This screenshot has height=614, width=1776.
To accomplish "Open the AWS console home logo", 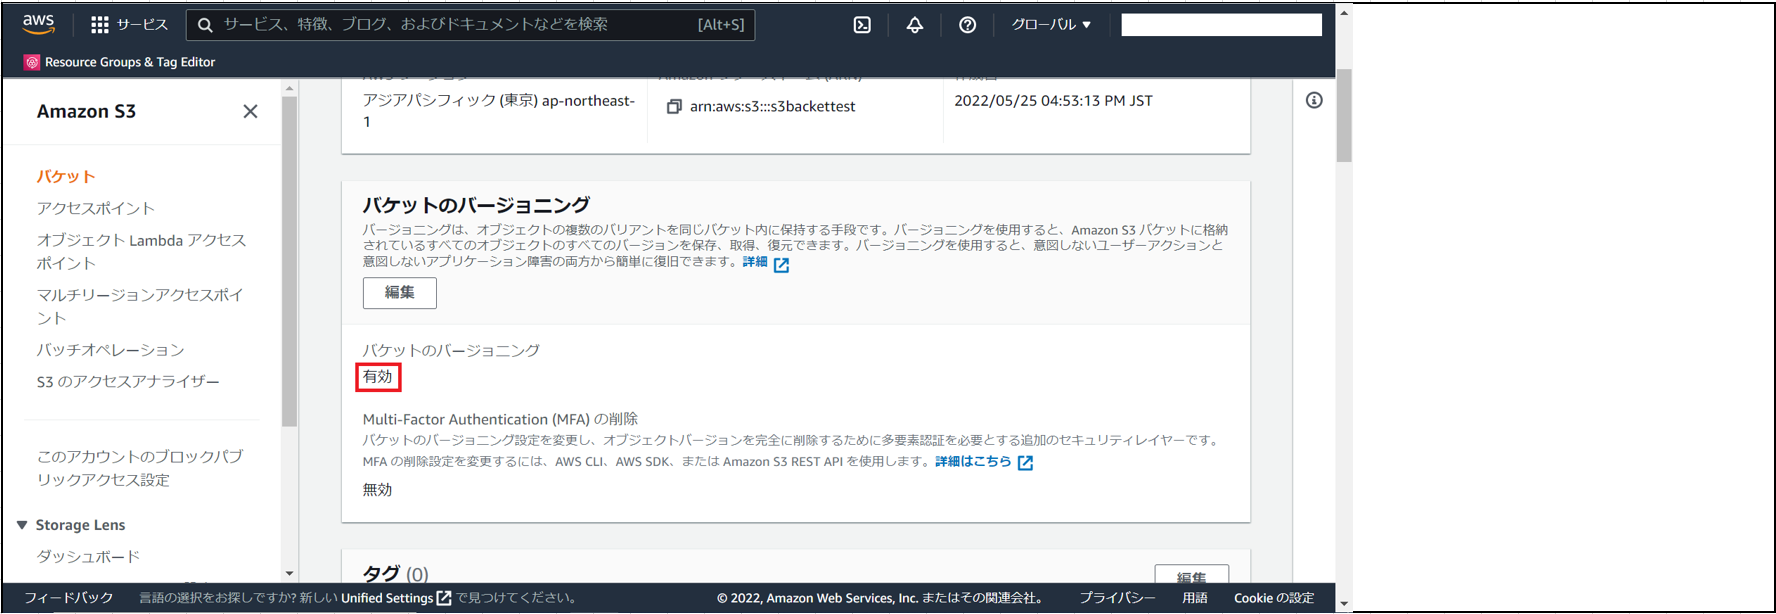I will [39, 24].
